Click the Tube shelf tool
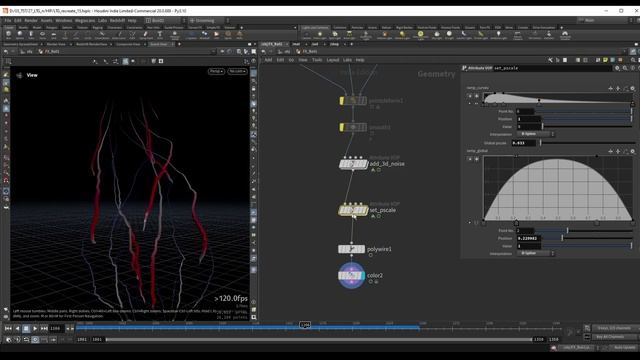This screenshot has height=360, width=640. [31, 35]
